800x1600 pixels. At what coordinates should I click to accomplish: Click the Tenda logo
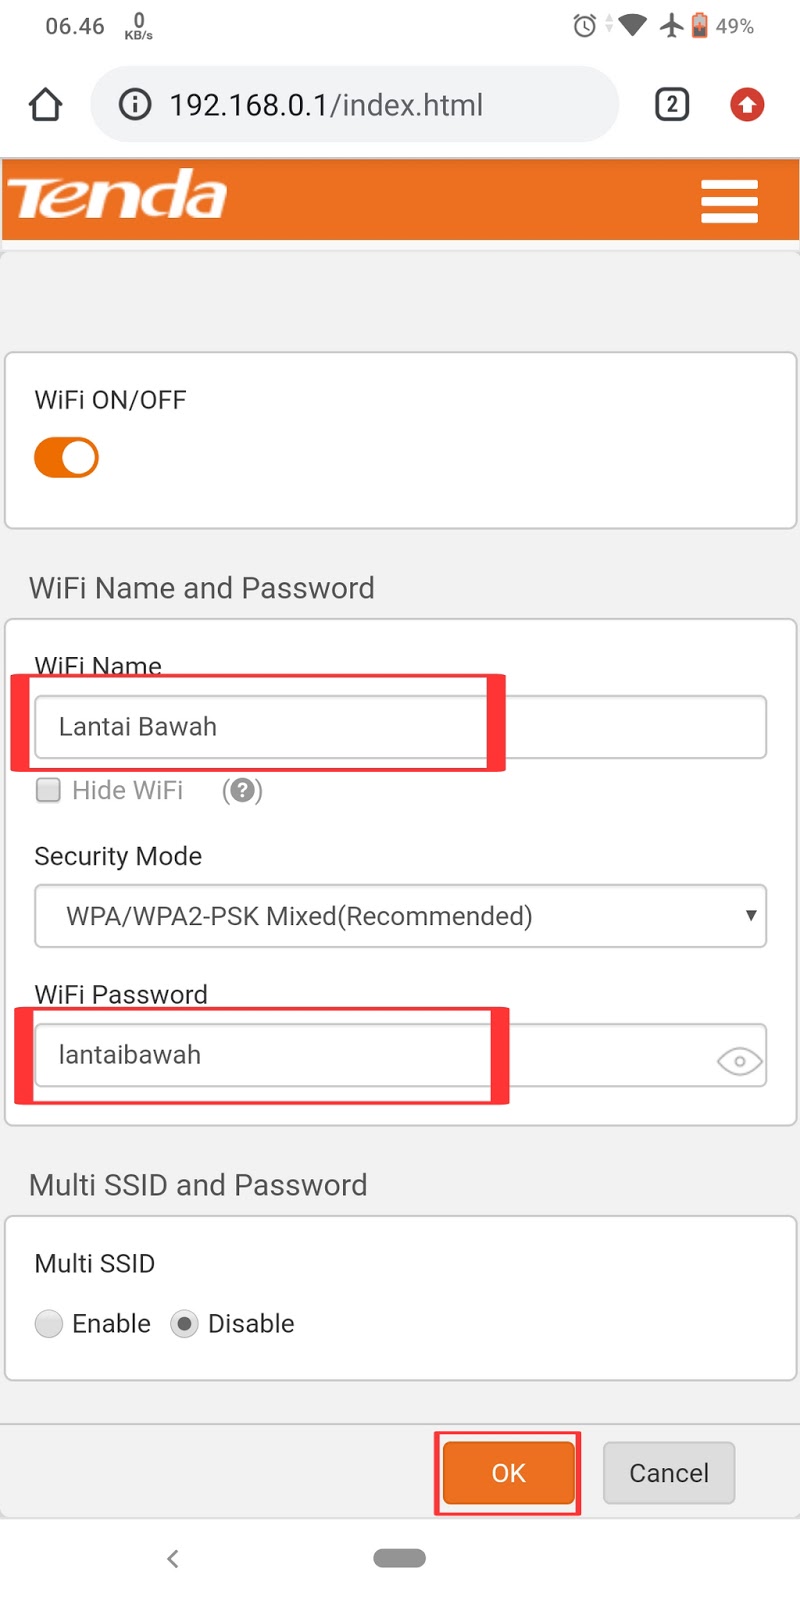coord(118,196)
